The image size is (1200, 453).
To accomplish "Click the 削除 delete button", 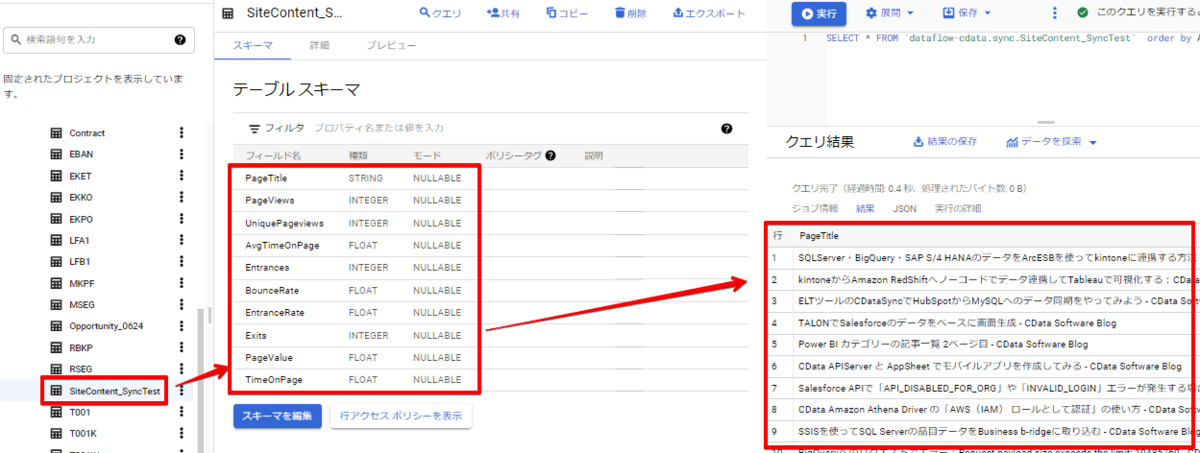I will pos(630,13).
